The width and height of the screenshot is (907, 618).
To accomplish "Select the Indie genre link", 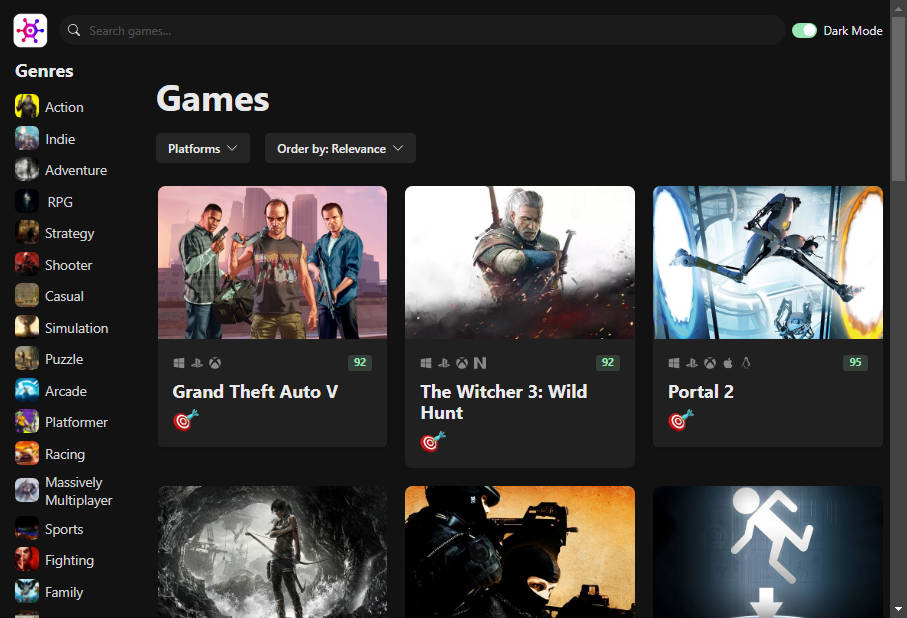I will click(60, 139).
